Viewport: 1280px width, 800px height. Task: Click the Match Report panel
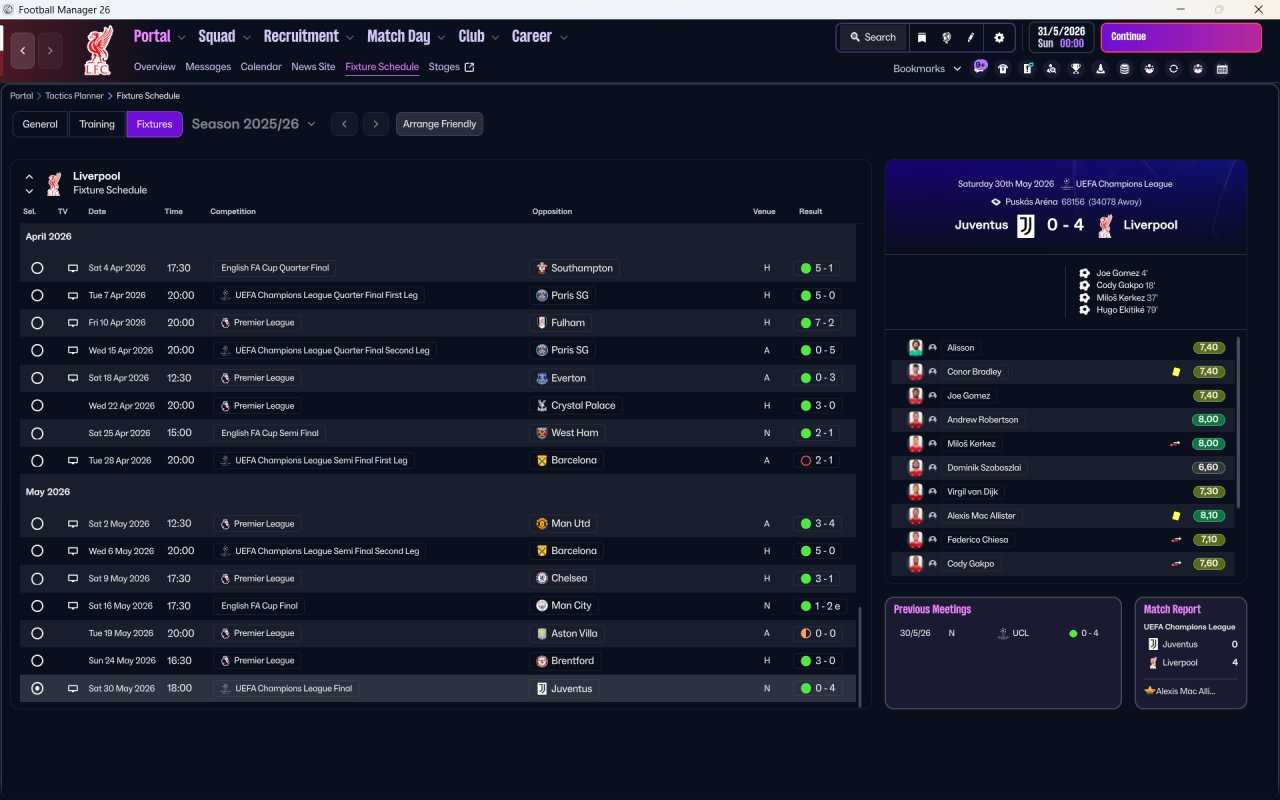1190,653
